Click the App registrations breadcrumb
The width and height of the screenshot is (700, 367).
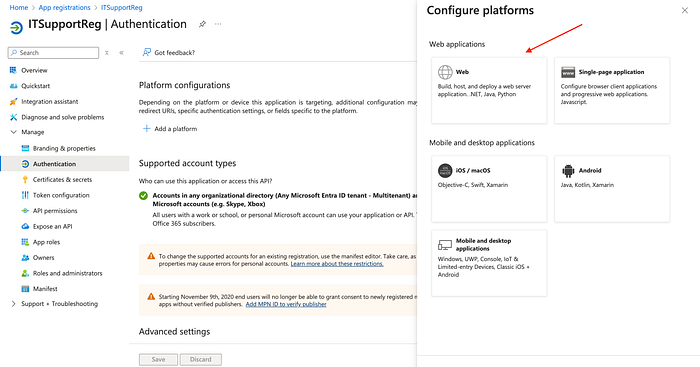tap(64, 8)
